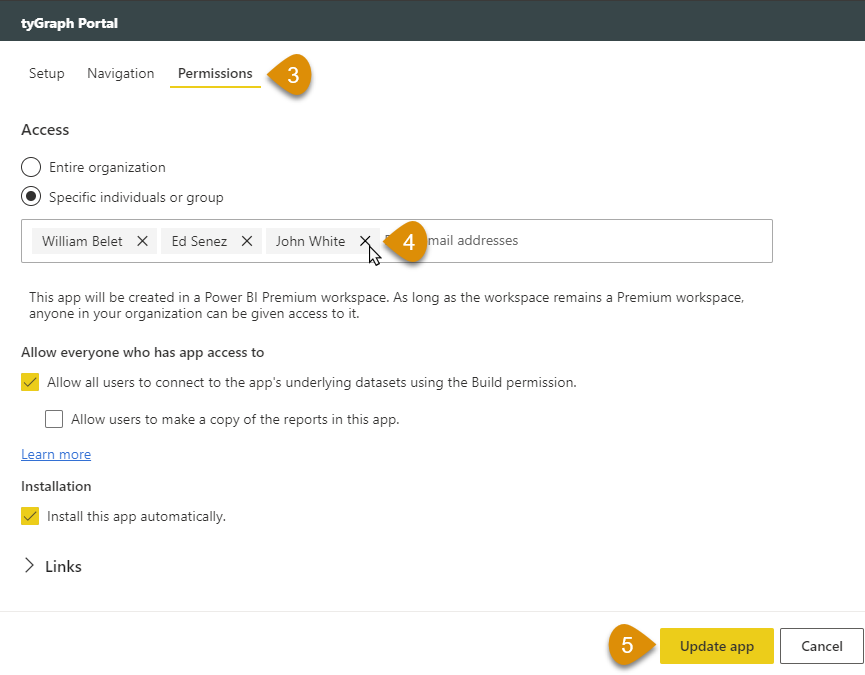This screenshot has width=865, height=675.
Task: Remove John White using X icon
Action: point(365,241)
